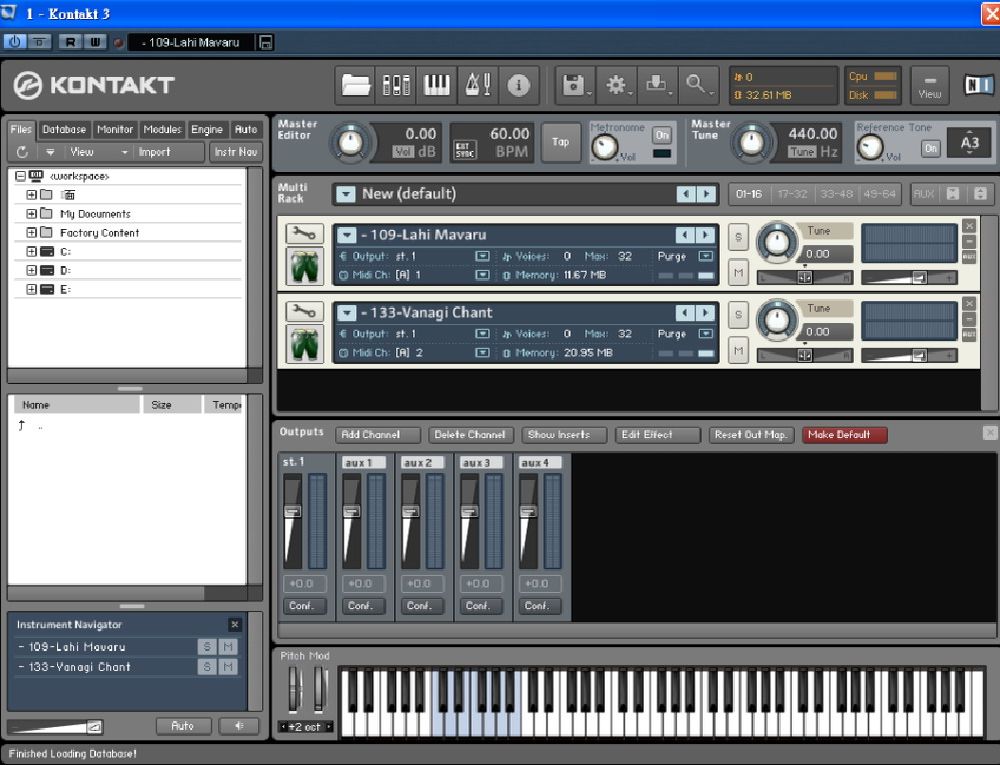The image size is (1000, 765).
Task: Mute the 109-Lahi Mavaru instrument in rack
Action: coord(738,273)
